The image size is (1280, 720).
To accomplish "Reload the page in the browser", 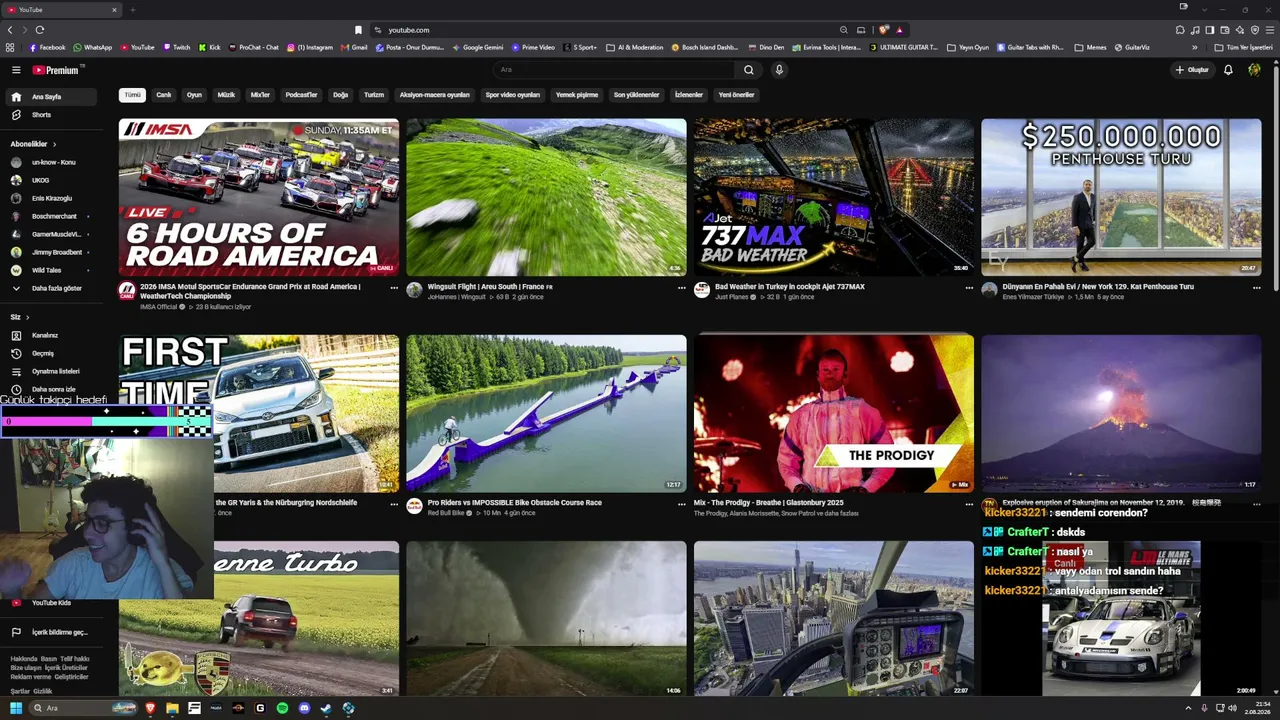I will click(39, 30).
